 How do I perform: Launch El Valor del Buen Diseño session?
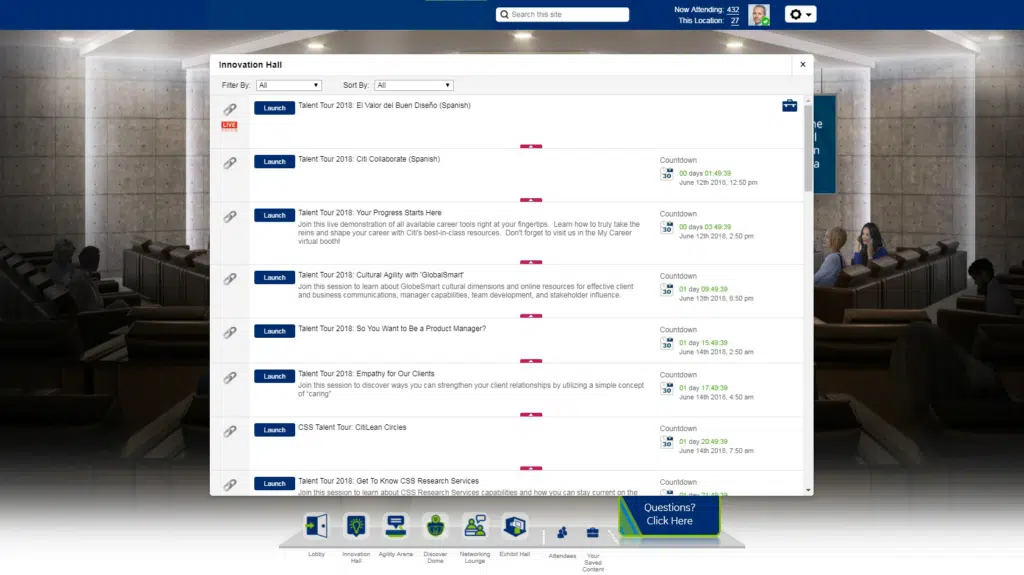(x=274, y=108)
